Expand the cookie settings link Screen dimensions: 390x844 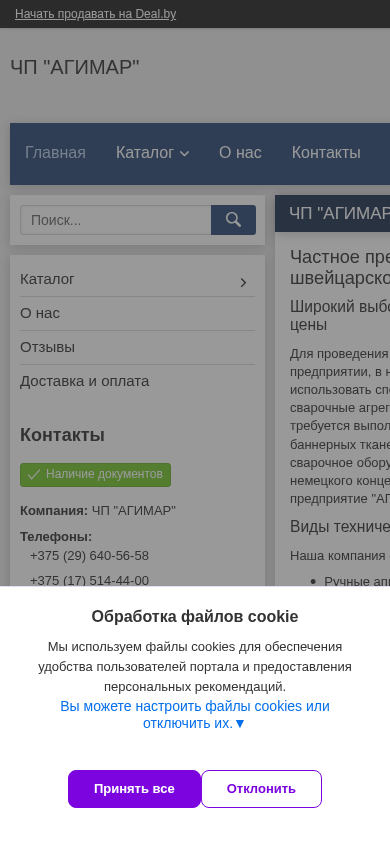(195, 715)
